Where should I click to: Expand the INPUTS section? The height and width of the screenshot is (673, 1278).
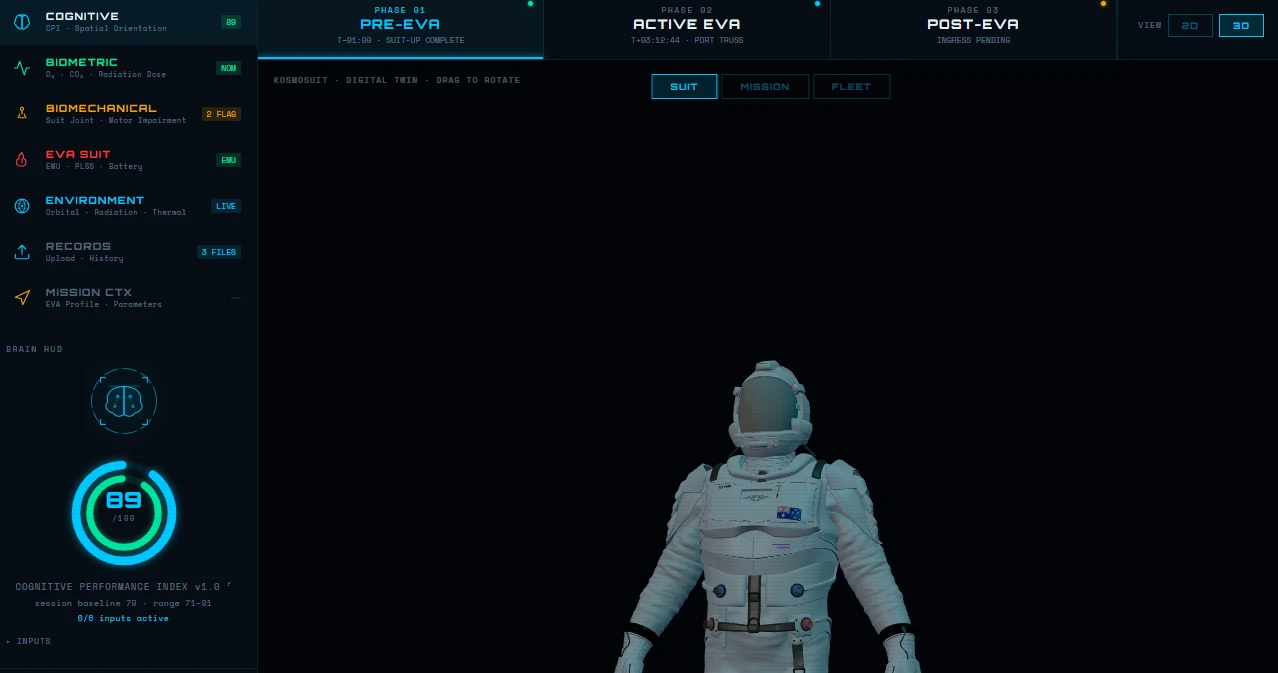[x=29, y=641]
